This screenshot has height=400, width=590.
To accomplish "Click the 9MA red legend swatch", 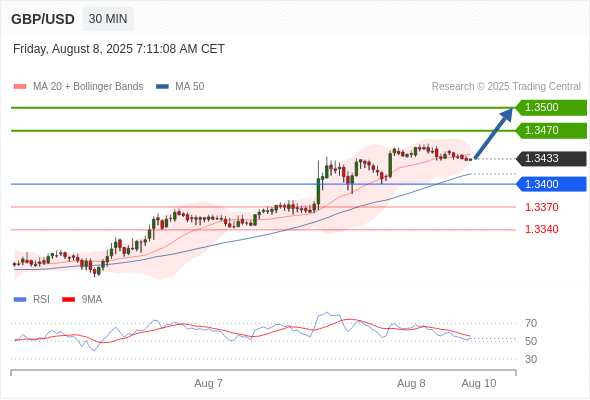I will click(68, 300).
